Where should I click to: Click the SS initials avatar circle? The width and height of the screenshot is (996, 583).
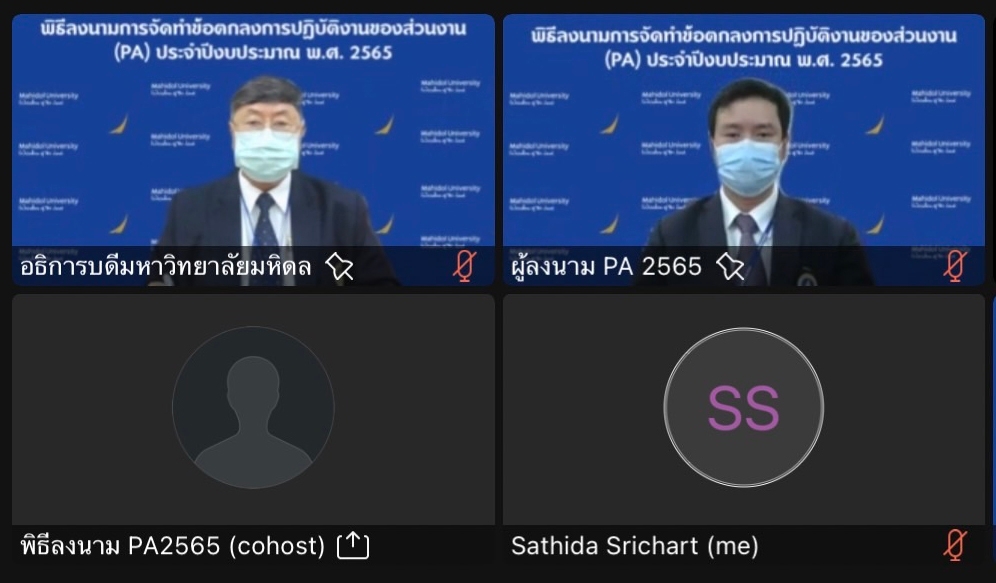point(744,408)
